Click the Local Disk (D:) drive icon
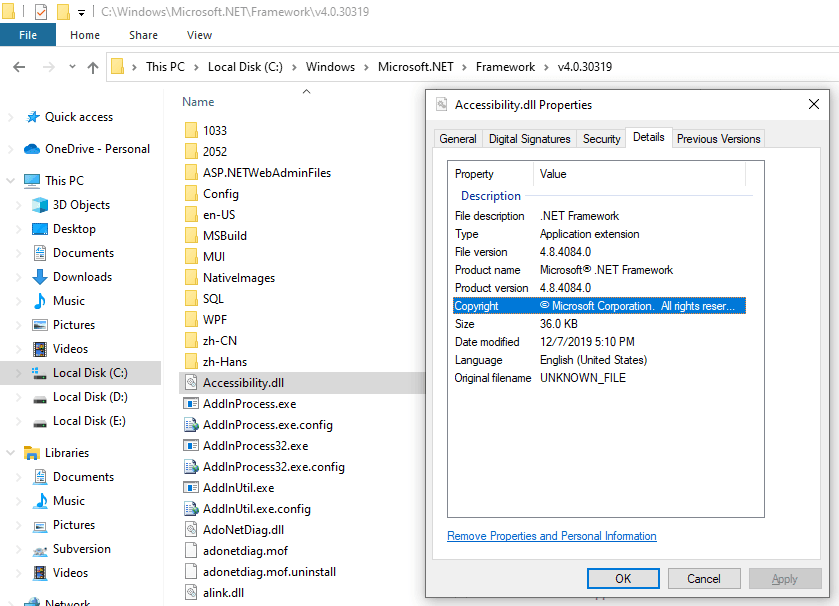The width and height of the screenshot is (839, 606). (40, 399)
